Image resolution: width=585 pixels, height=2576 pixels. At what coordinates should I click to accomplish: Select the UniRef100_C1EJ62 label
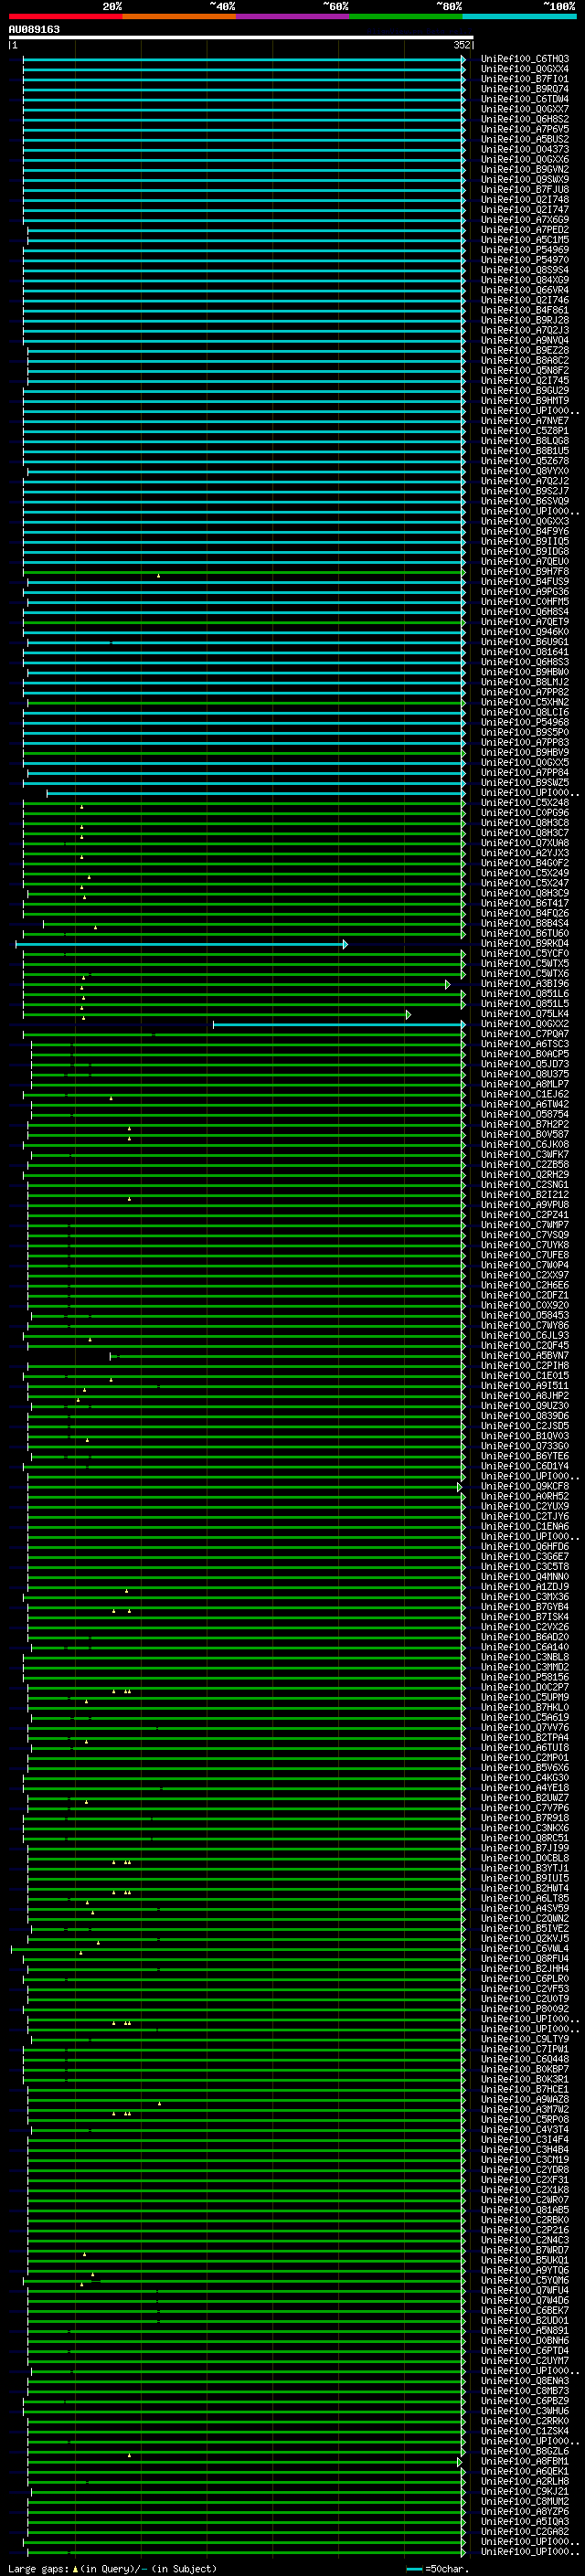coord(525,1095)
